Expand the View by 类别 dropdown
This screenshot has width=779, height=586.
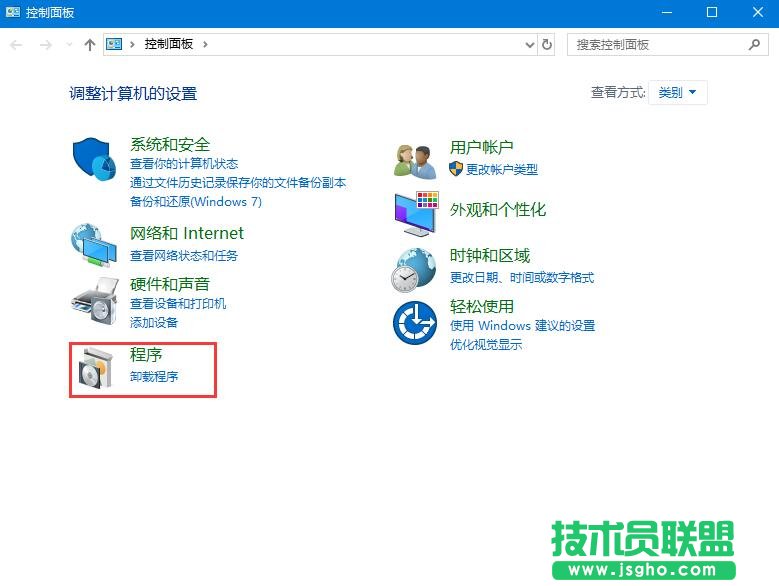678,93
